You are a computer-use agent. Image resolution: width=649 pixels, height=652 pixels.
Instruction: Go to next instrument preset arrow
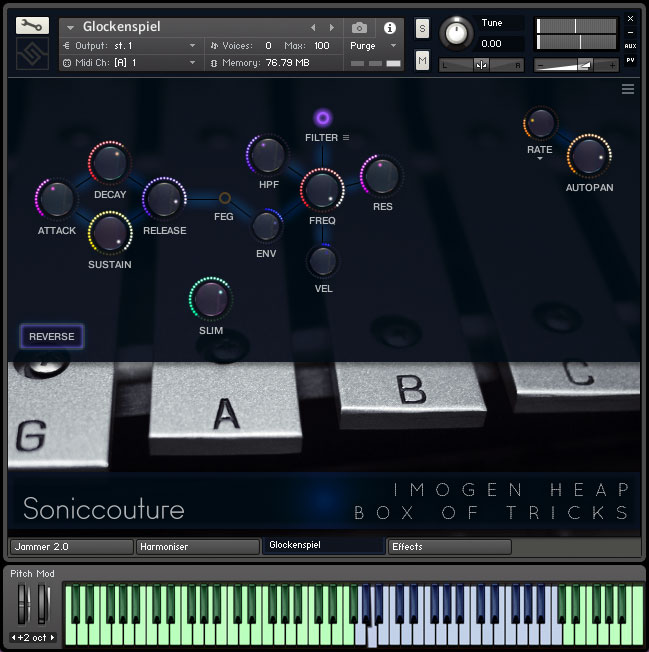coord(331,27)
